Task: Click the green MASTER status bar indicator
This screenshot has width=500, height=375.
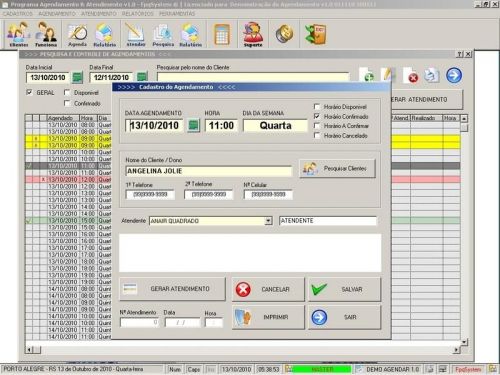Action: (x=322, y=369)
